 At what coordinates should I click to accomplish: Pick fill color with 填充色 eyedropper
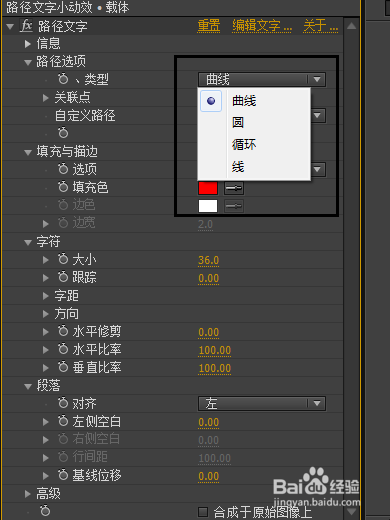click(x=234, y=188)
